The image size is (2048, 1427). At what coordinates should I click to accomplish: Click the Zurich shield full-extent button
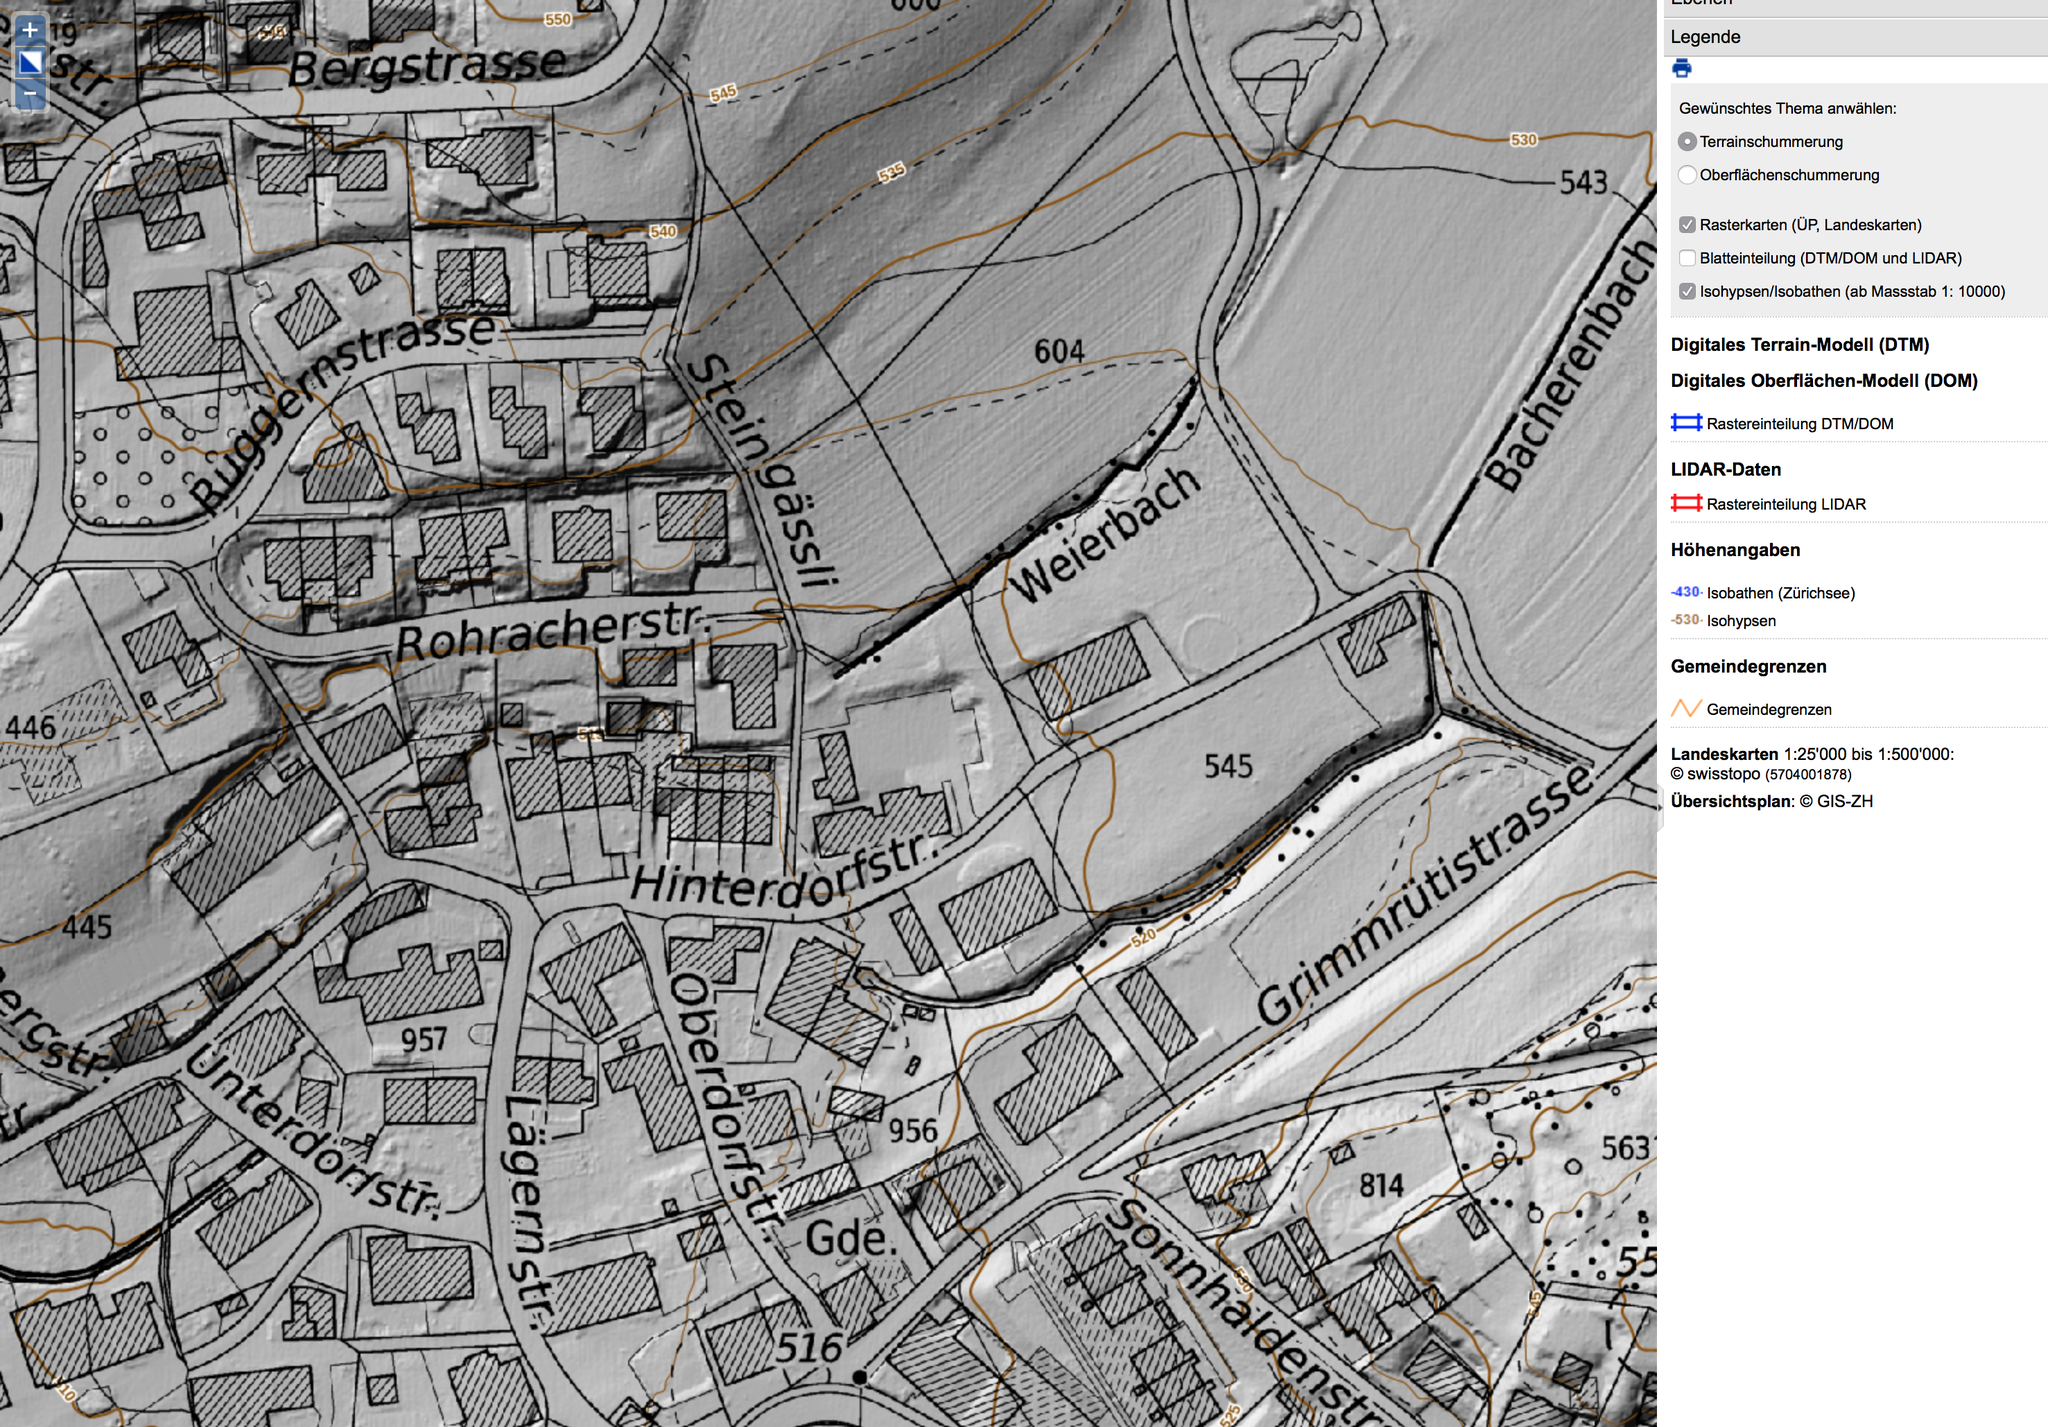(30, 63)
